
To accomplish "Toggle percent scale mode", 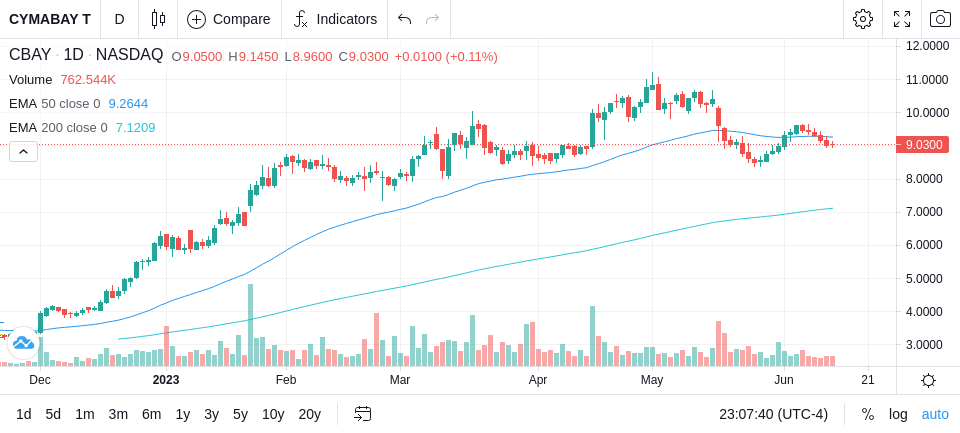I will (x=868, y=414).
